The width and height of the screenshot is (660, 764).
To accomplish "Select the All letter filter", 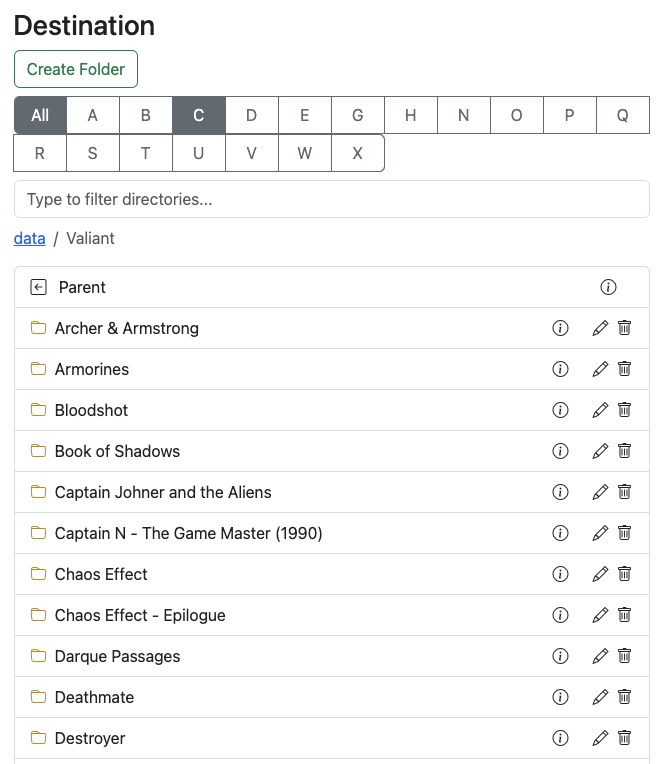I will point(40,115).
